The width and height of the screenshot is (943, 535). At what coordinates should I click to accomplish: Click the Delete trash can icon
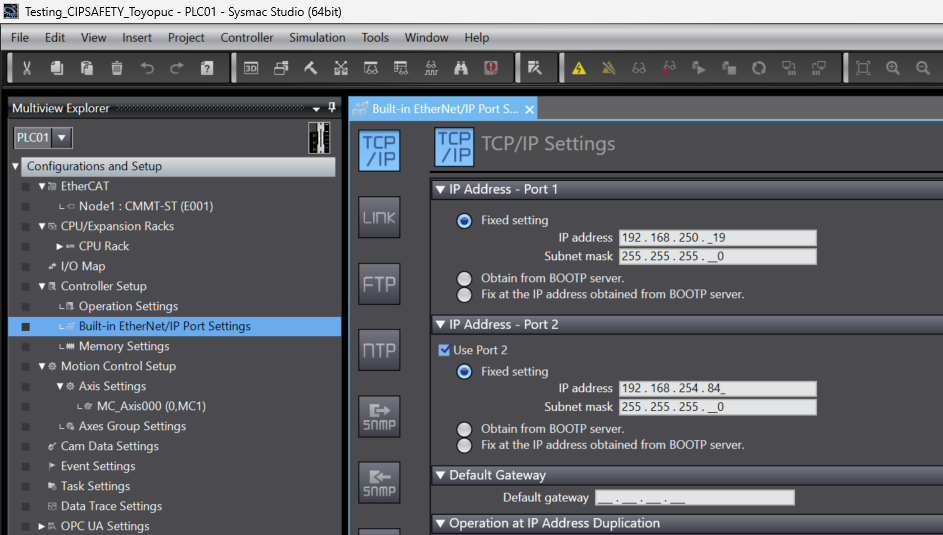[x=117, y=68]
